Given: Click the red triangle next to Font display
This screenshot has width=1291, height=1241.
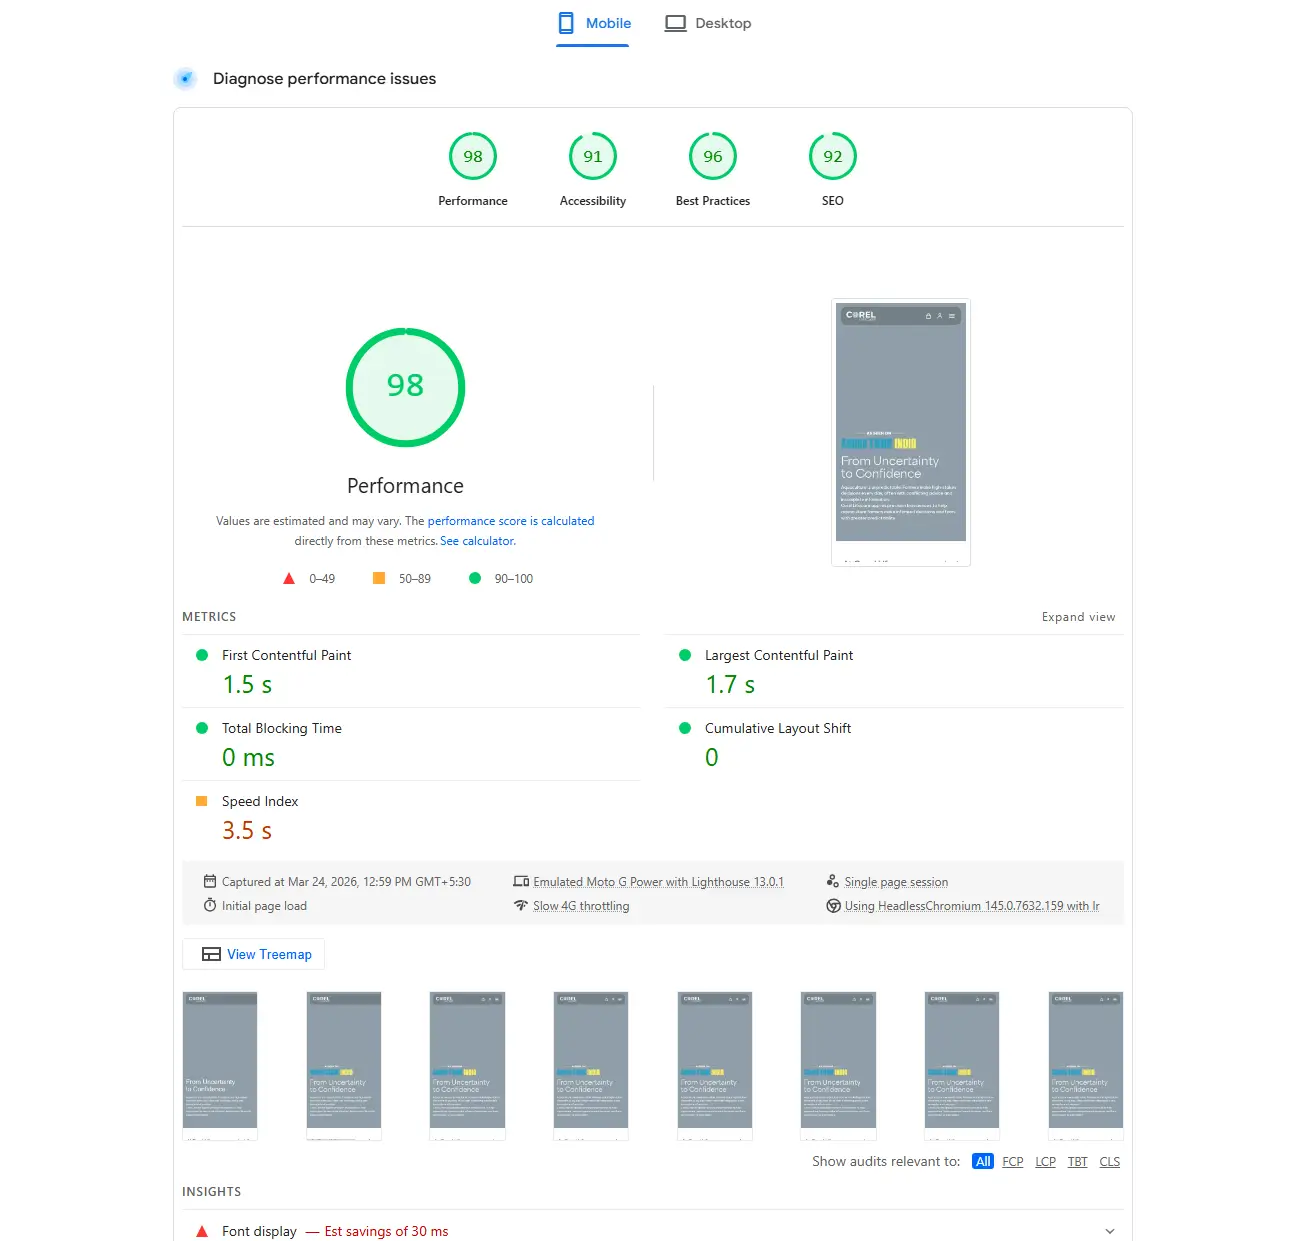Looking at the screenshot, I should coord(202,1231).
